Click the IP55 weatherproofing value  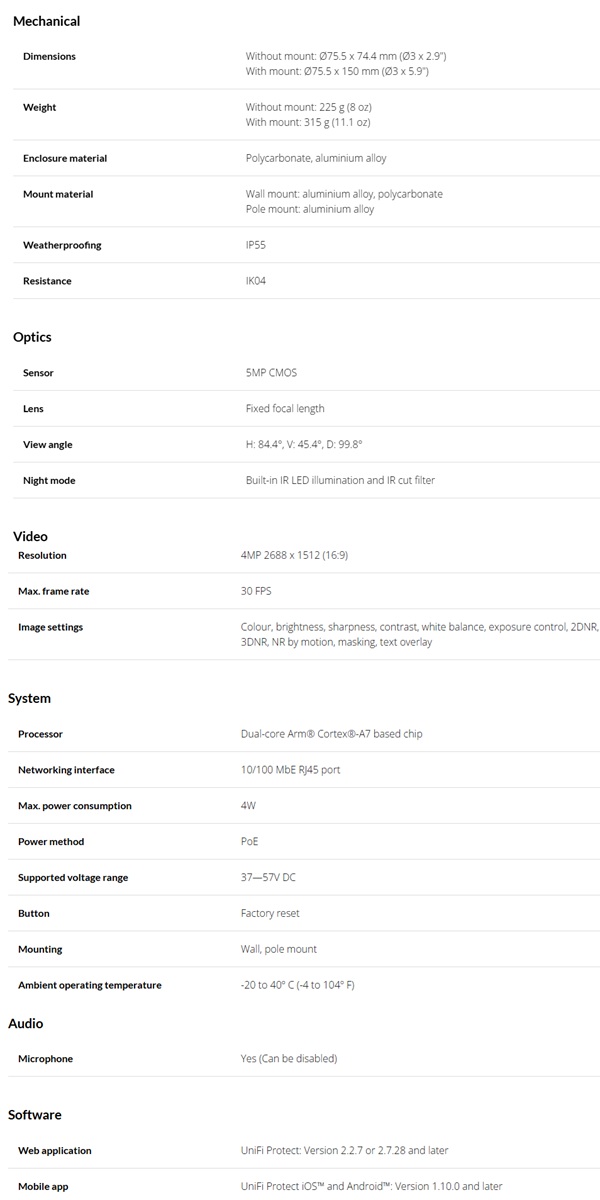click(256, 245)
